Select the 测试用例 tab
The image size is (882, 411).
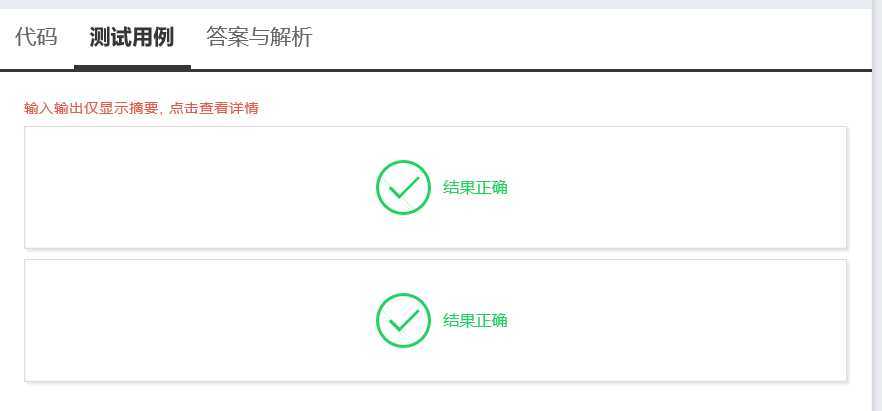pos(132,37)
